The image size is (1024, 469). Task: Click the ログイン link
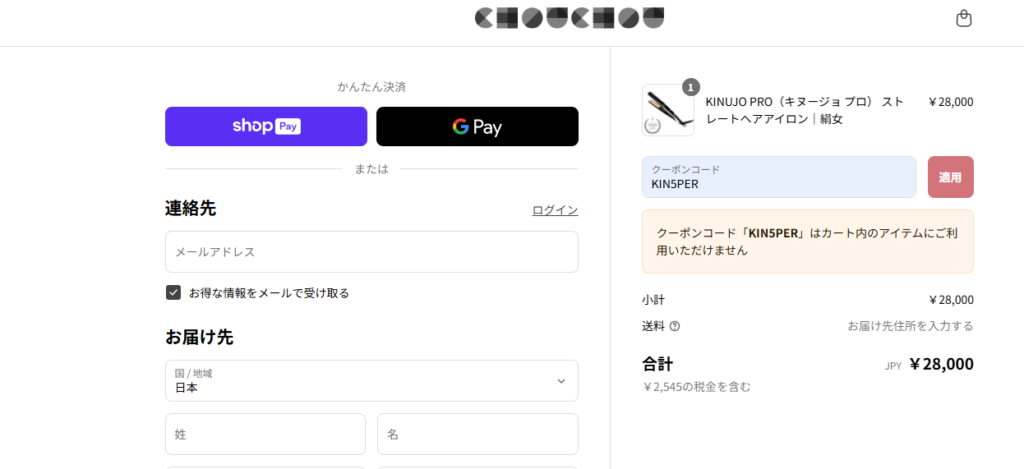pos(555,210)
